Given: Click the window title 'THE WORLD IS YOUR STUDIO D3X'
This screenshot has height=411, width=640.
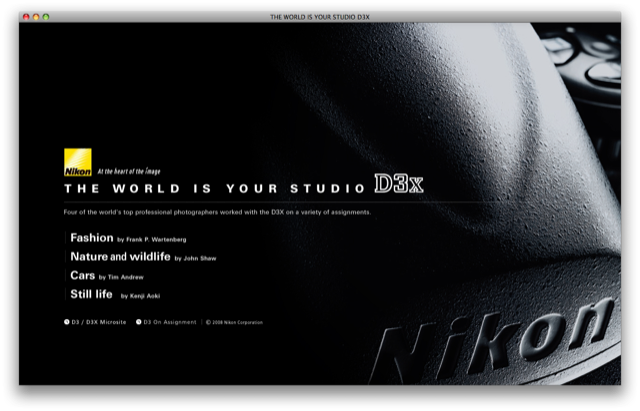Looking at the screenshot, I should point(320,17).
